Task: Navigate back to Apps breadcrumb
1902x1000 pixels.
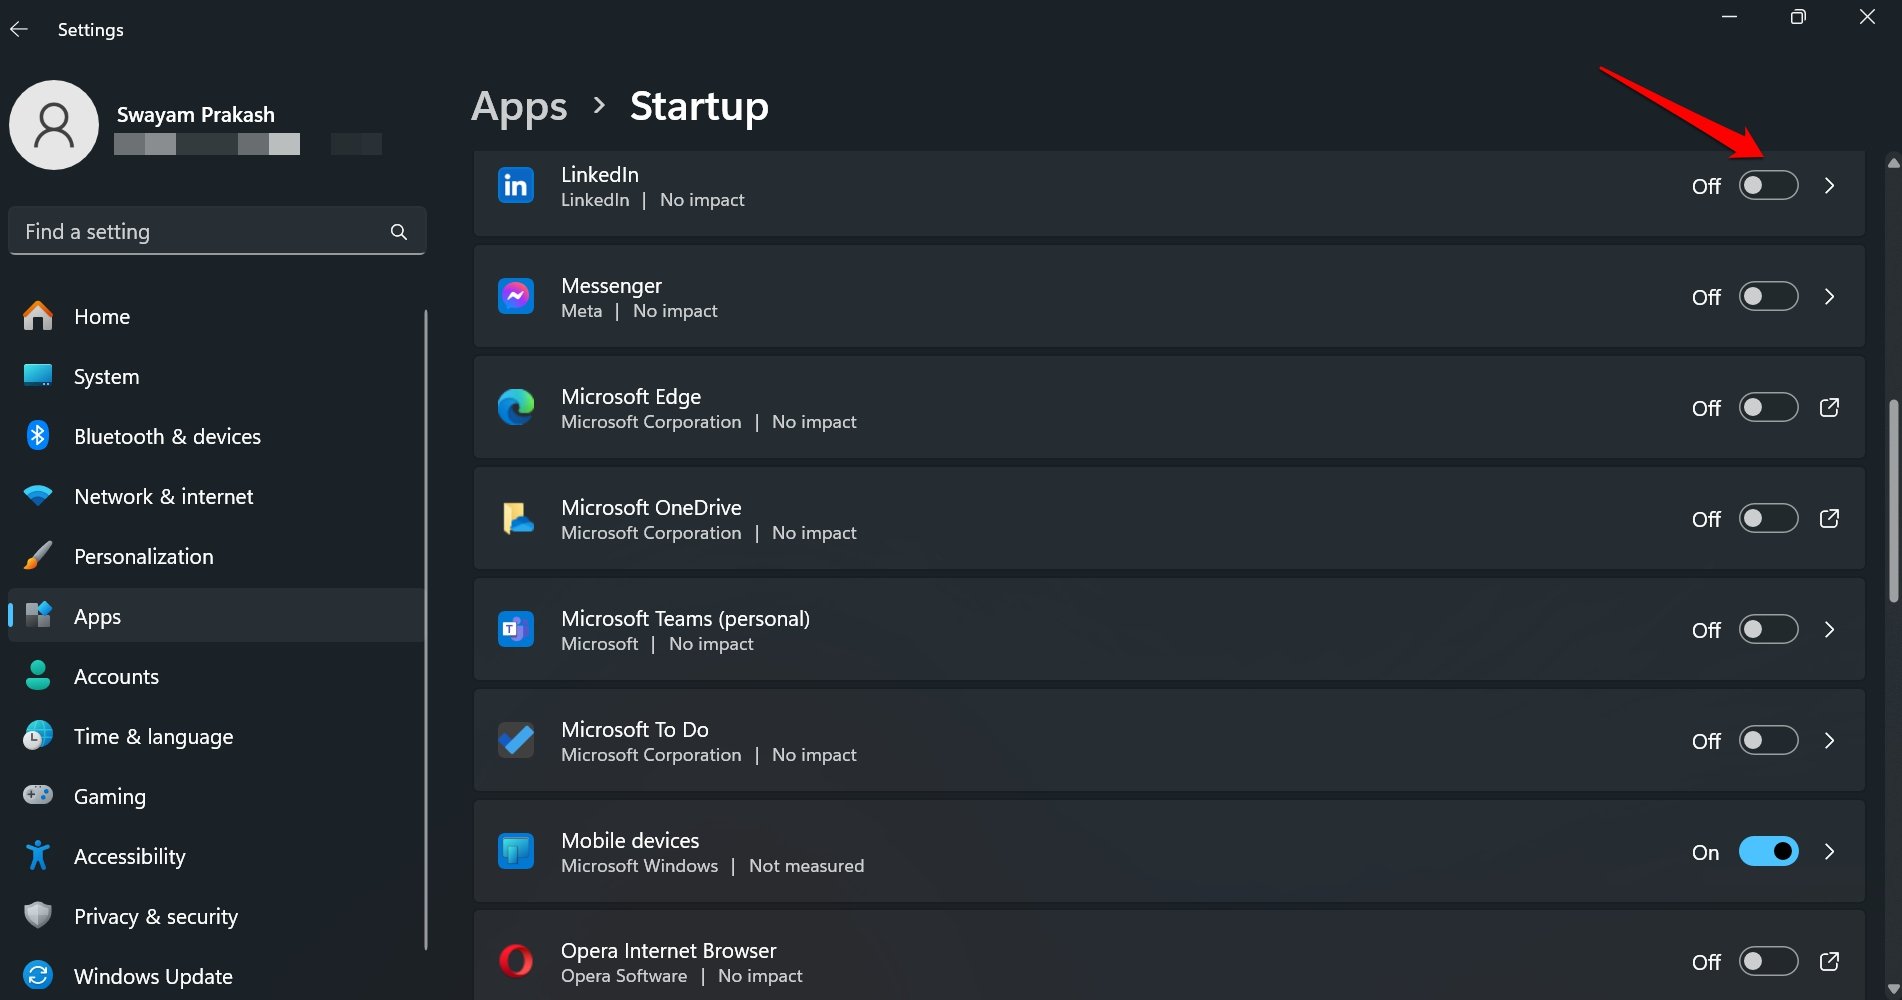Action: point(519,106)
